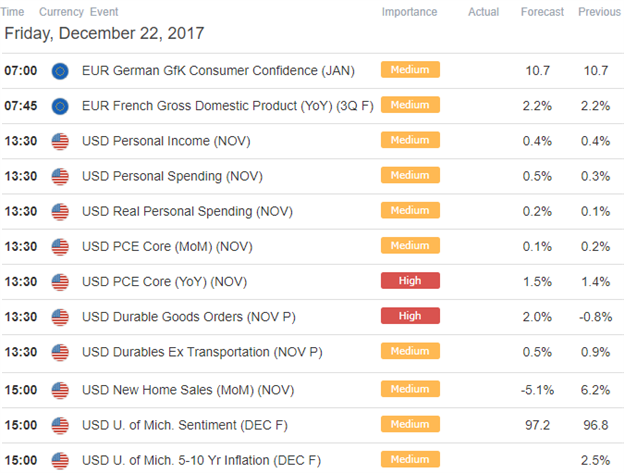Sort by the Previous column header
The image size is (624, 473).
(599, 12)
